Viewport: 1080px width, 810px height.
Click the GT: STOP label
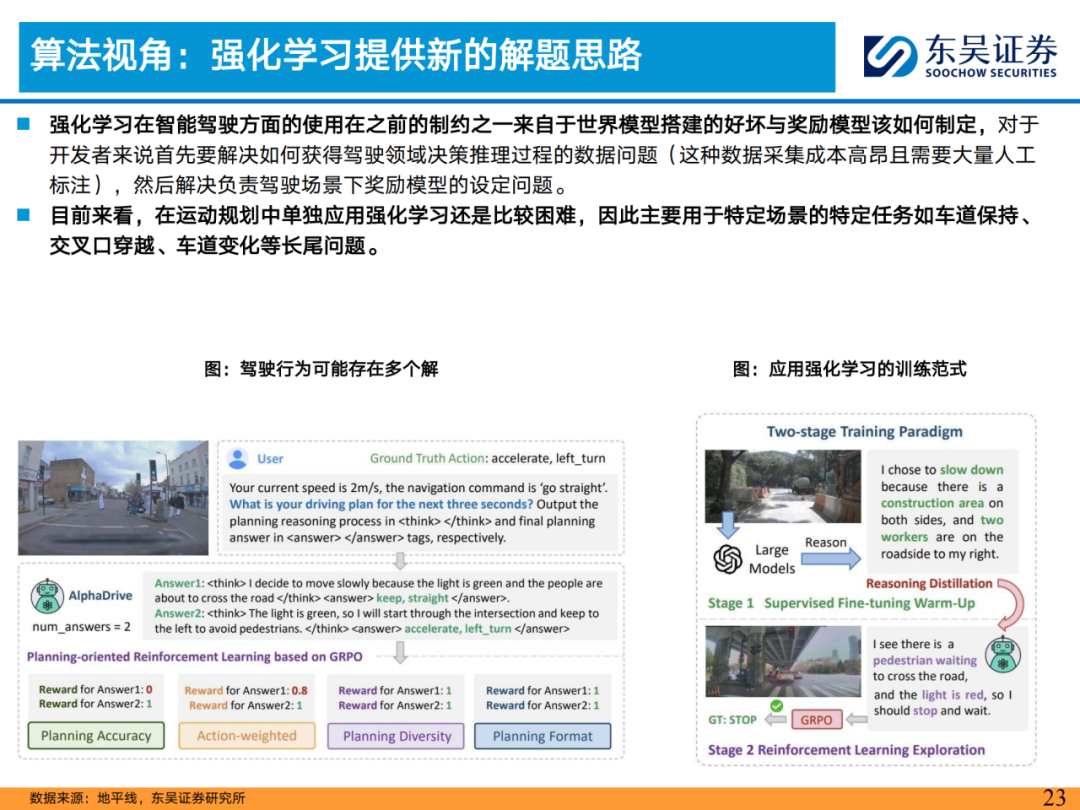coord(732,720)
